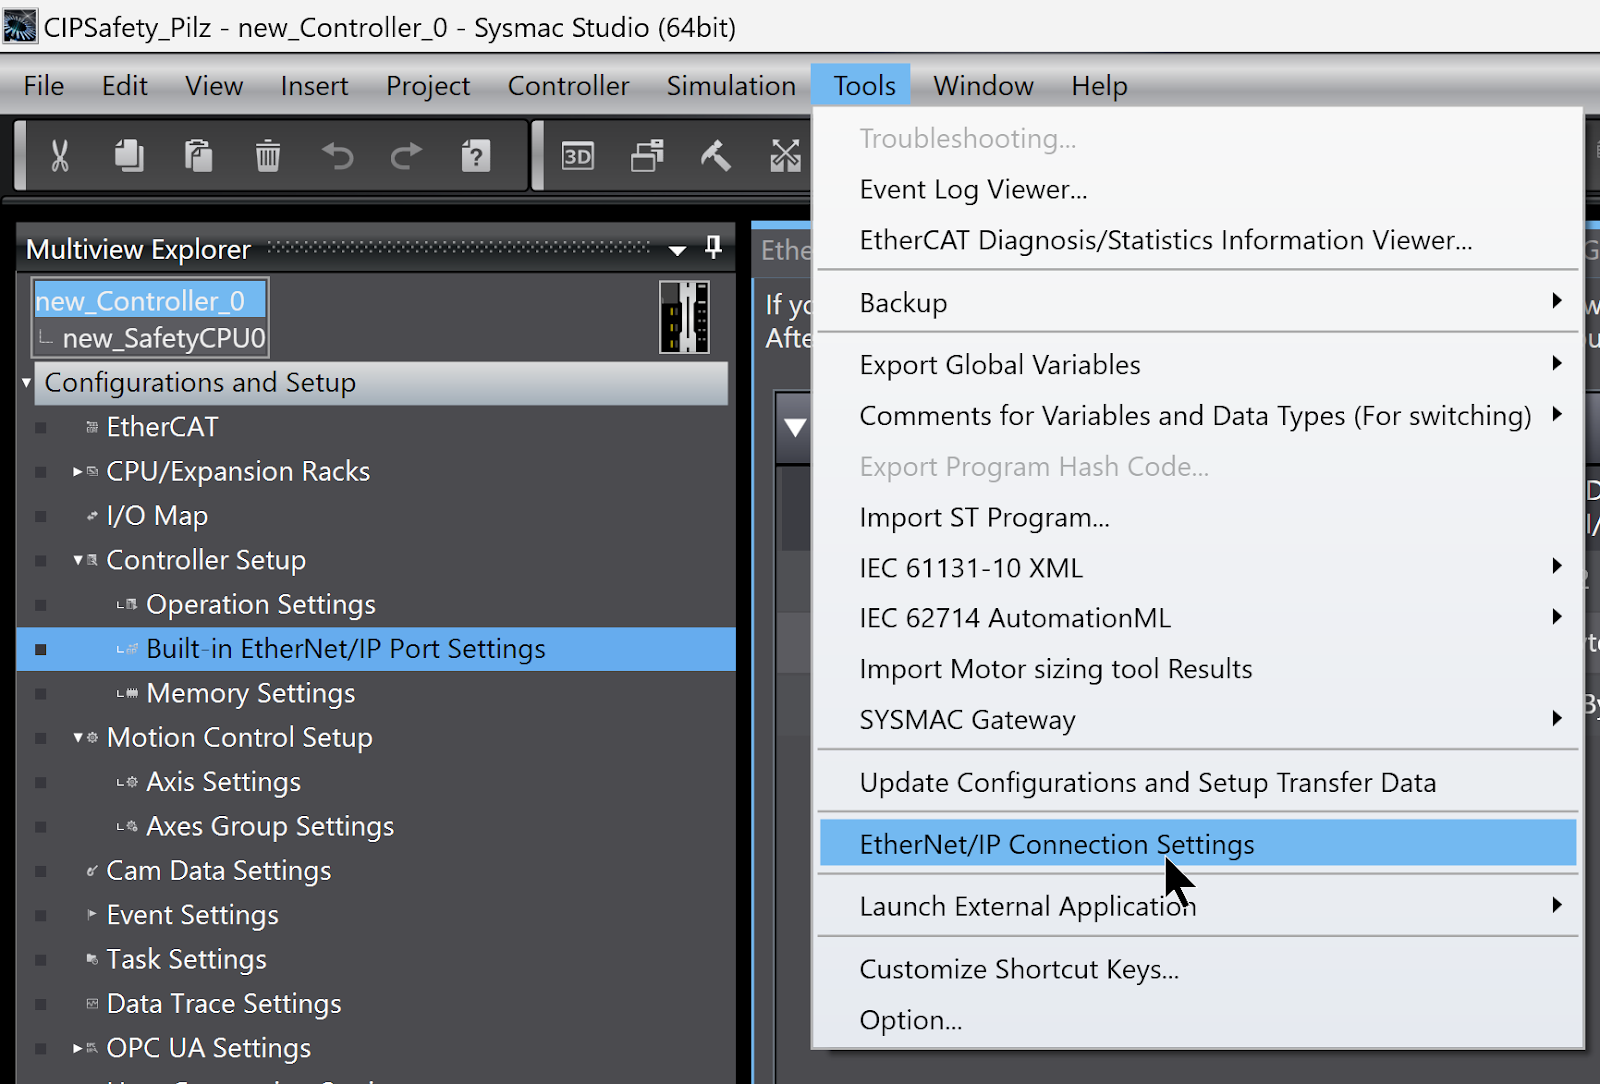Open Launch External Application submenu
1600x1084 pixels.
1198,906
